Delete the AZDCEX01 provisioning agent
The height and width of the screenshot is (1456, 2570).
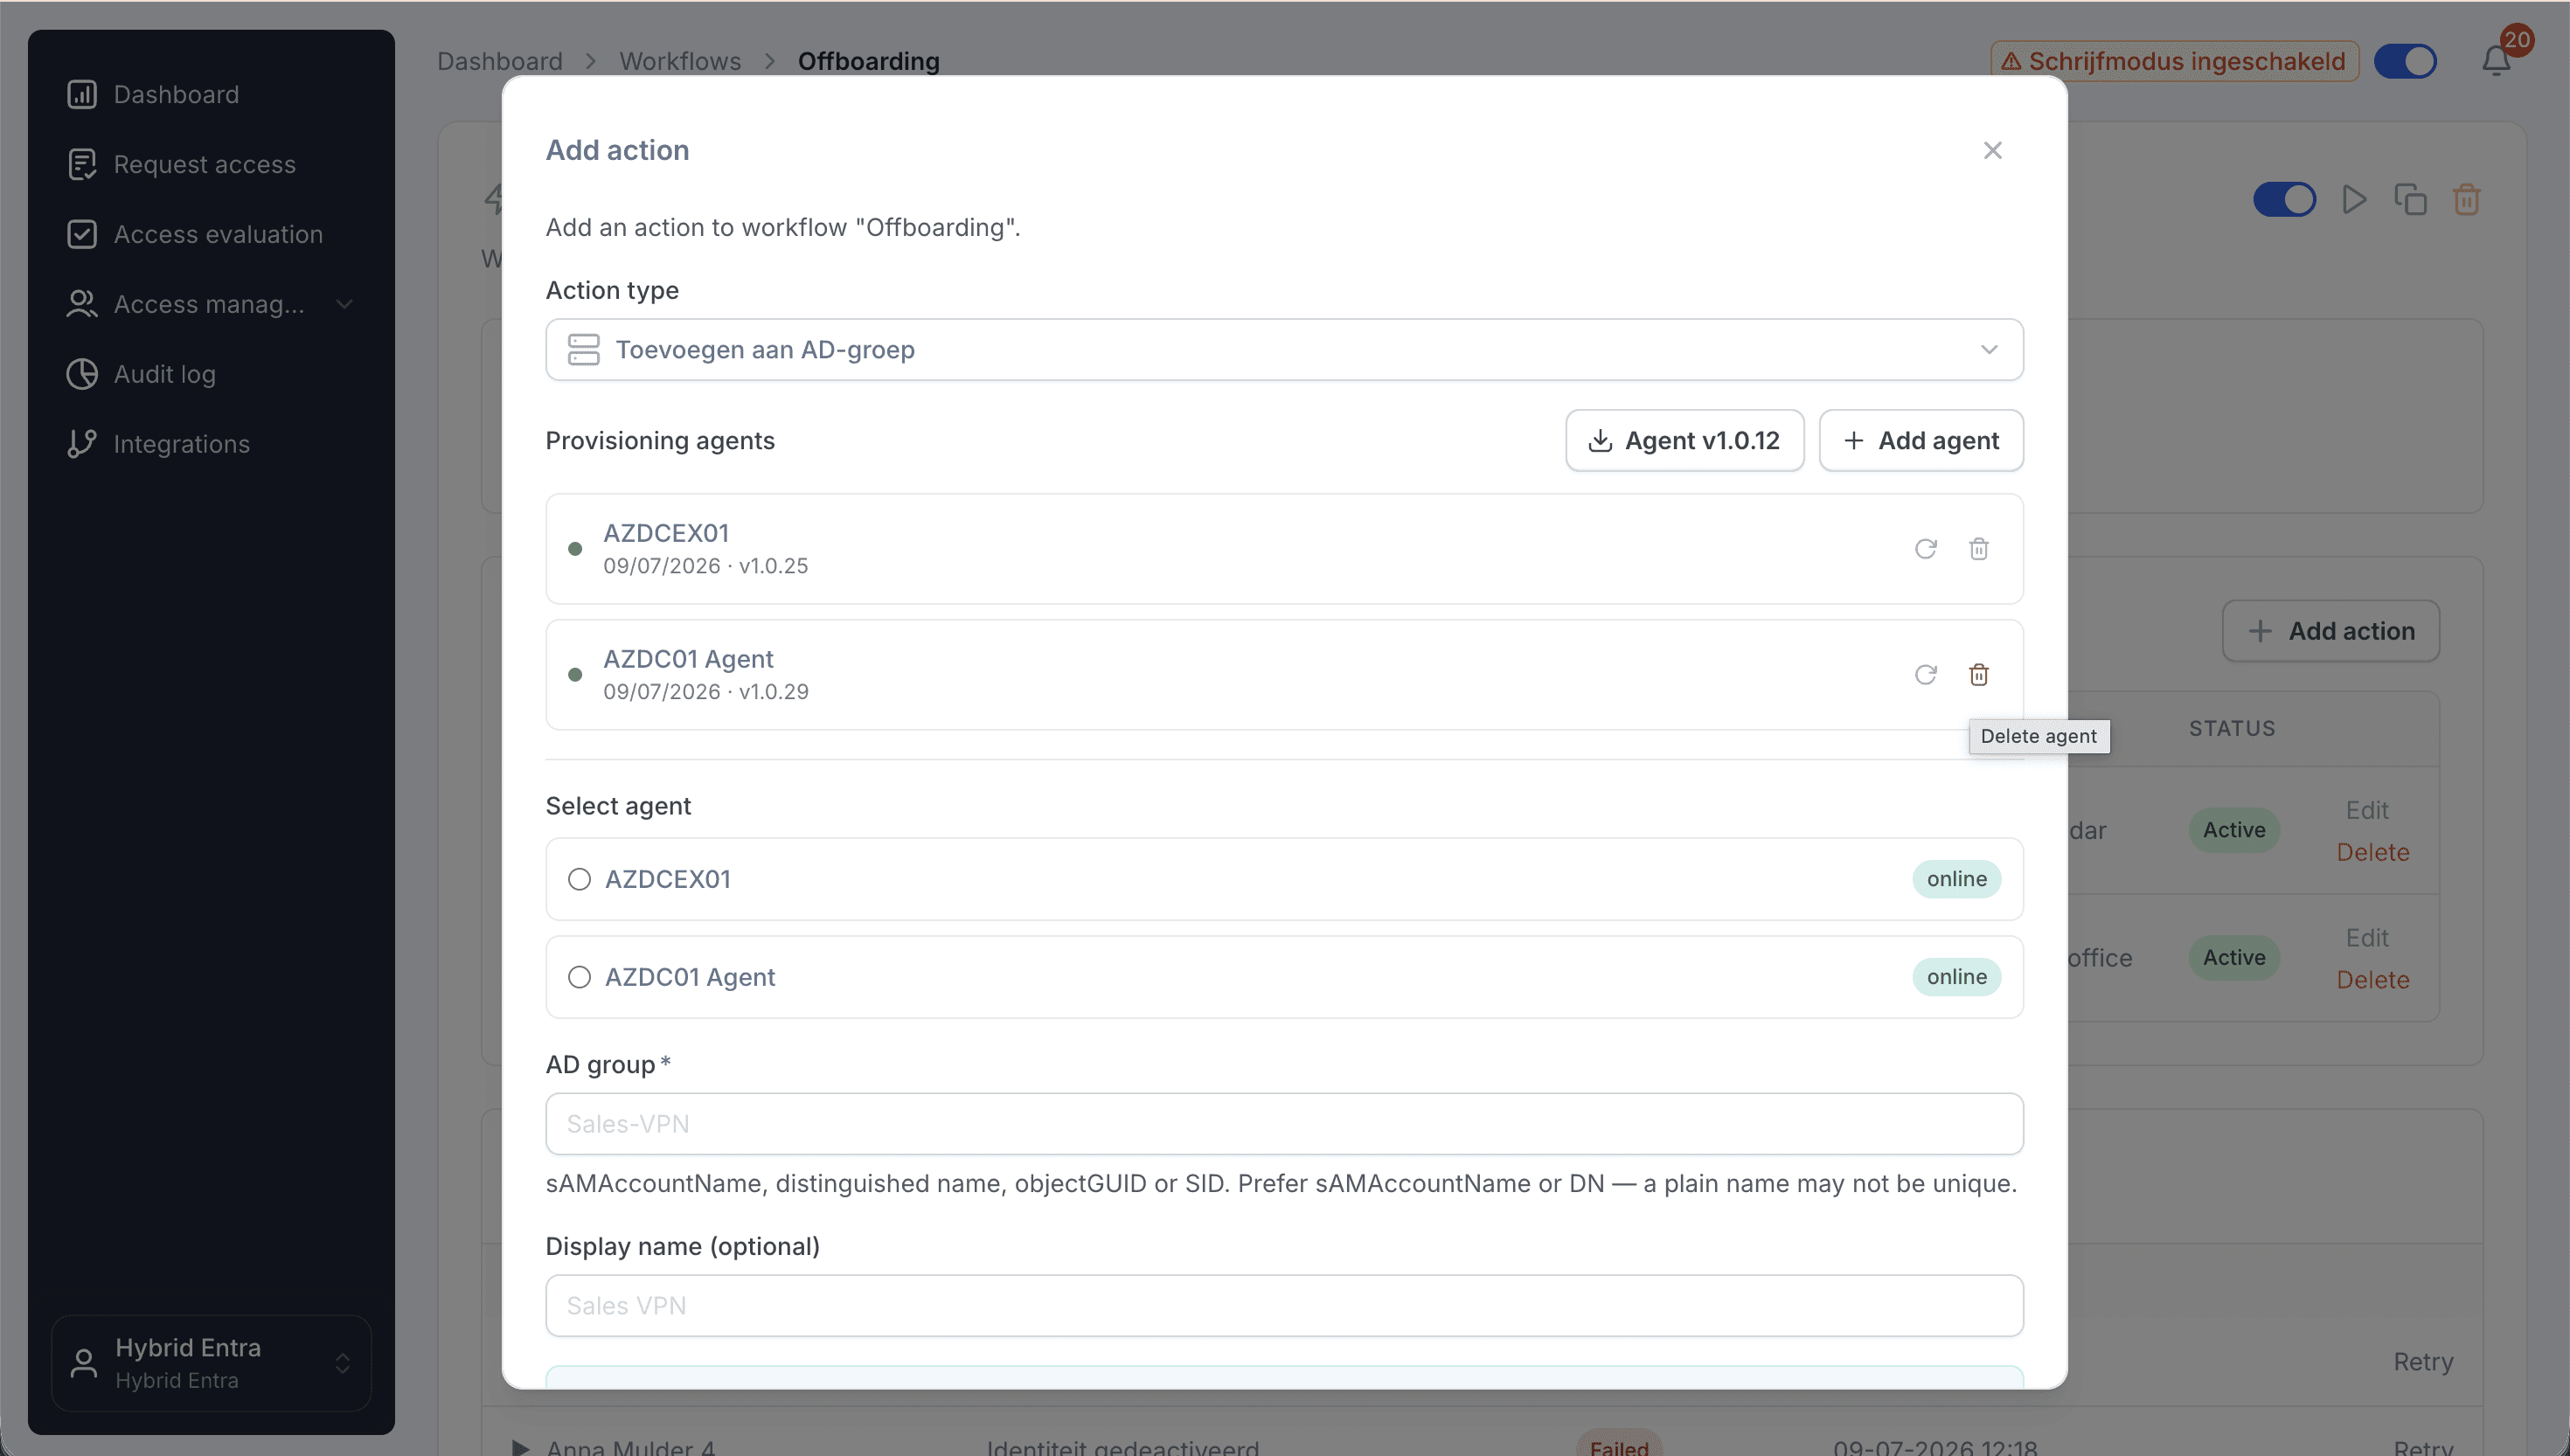click(1979, 549)
